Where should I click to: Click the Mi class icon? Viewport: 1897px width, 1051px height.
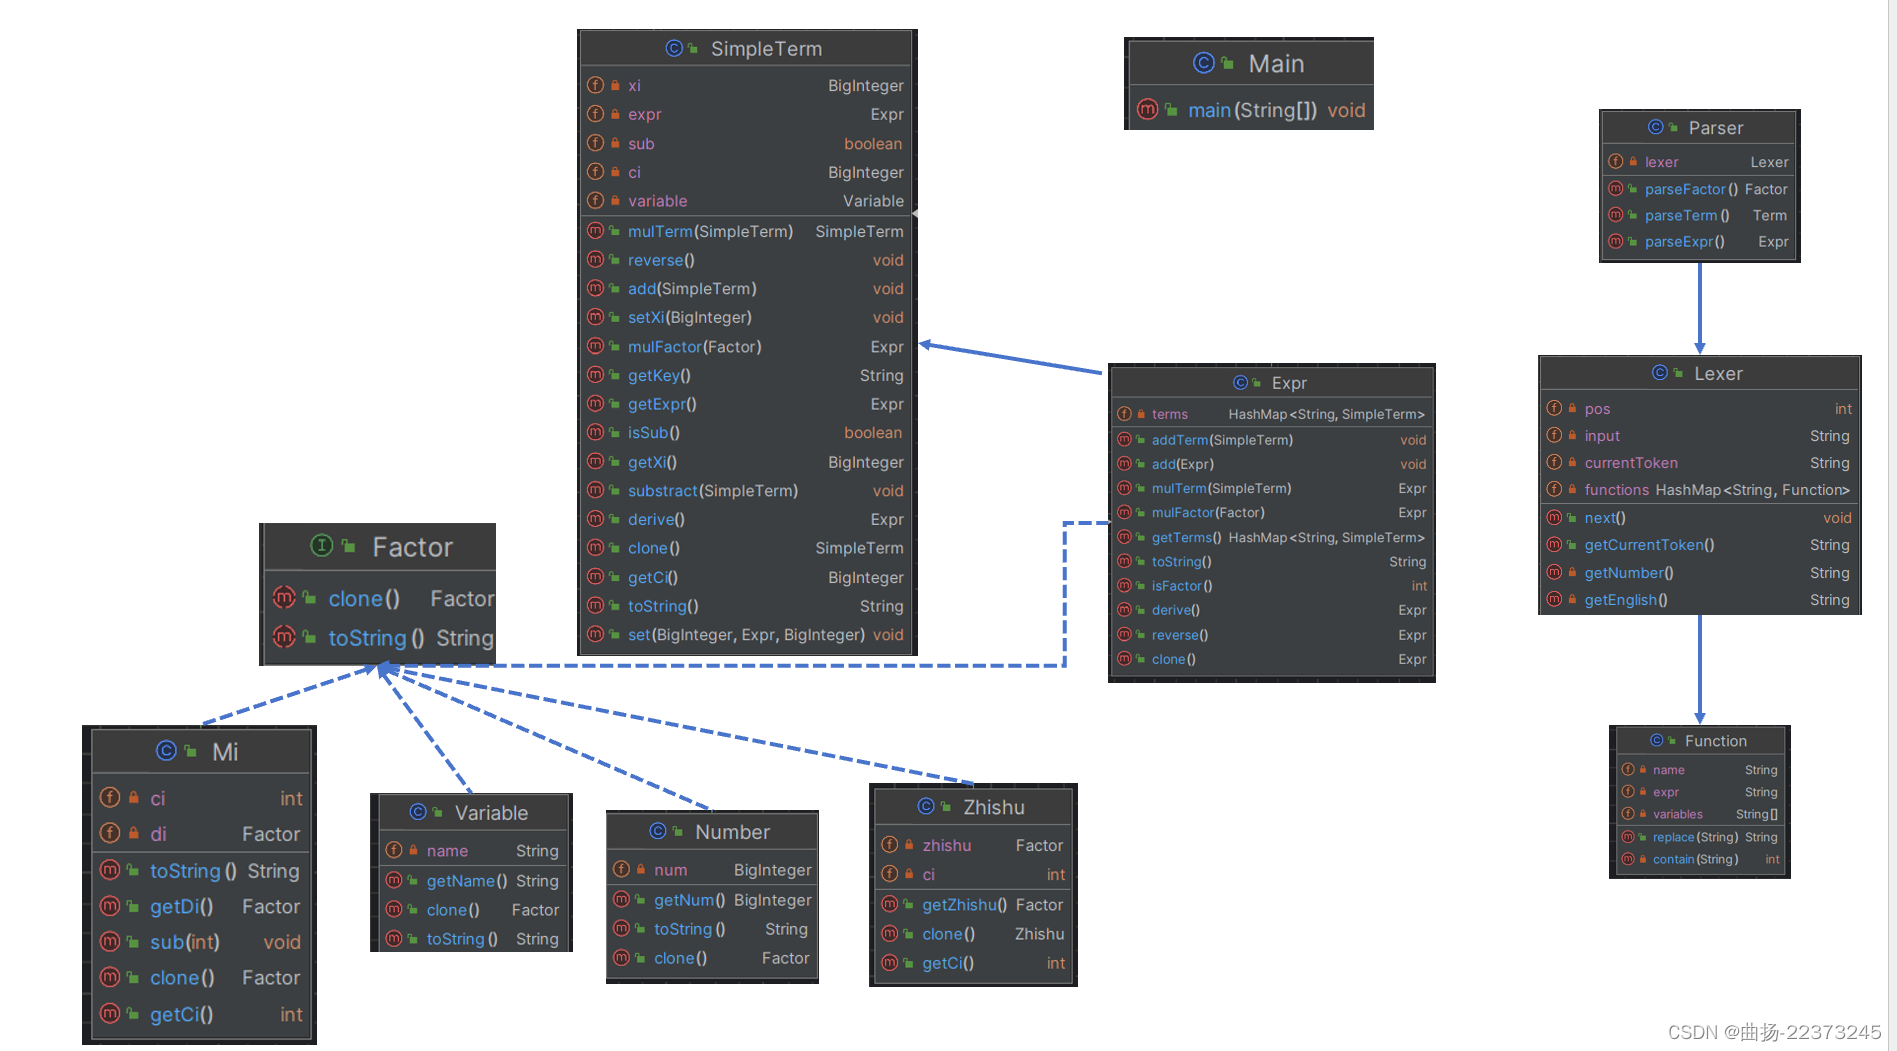[x=166, y=750]
